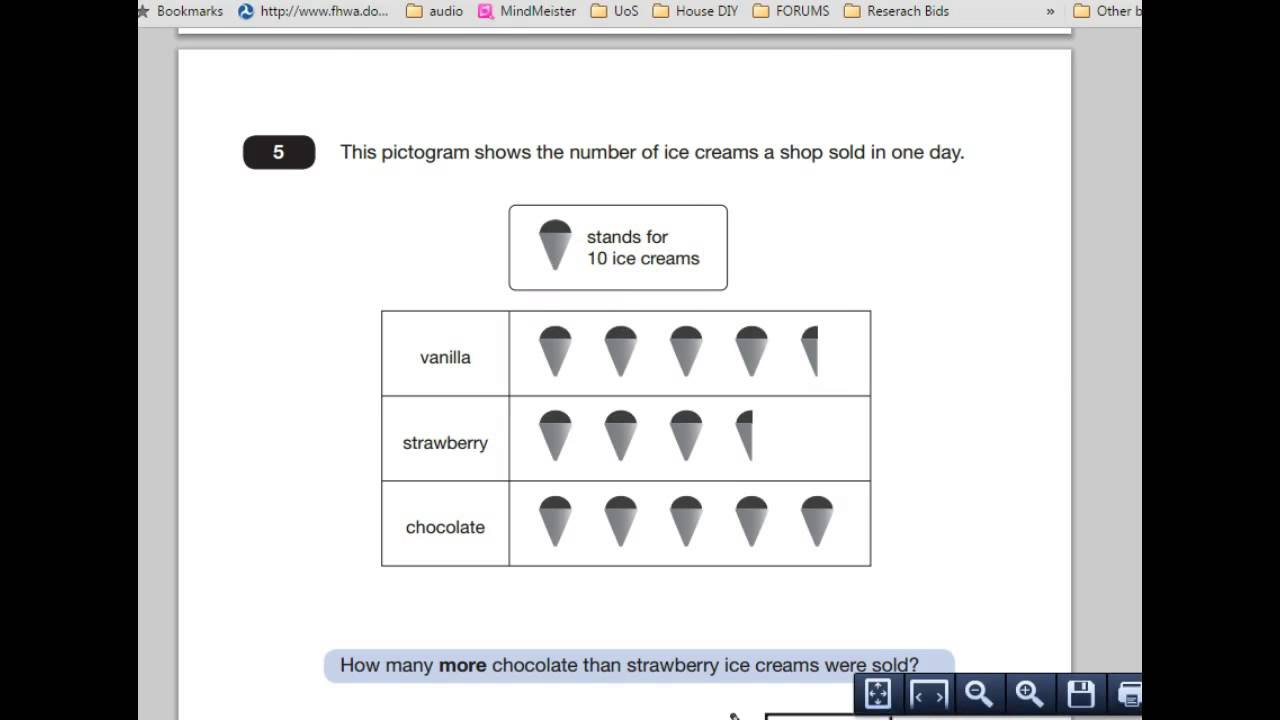The image size is (1280, 720).
Task: Open the audio bookmarks folder
Action: [435, 11]
